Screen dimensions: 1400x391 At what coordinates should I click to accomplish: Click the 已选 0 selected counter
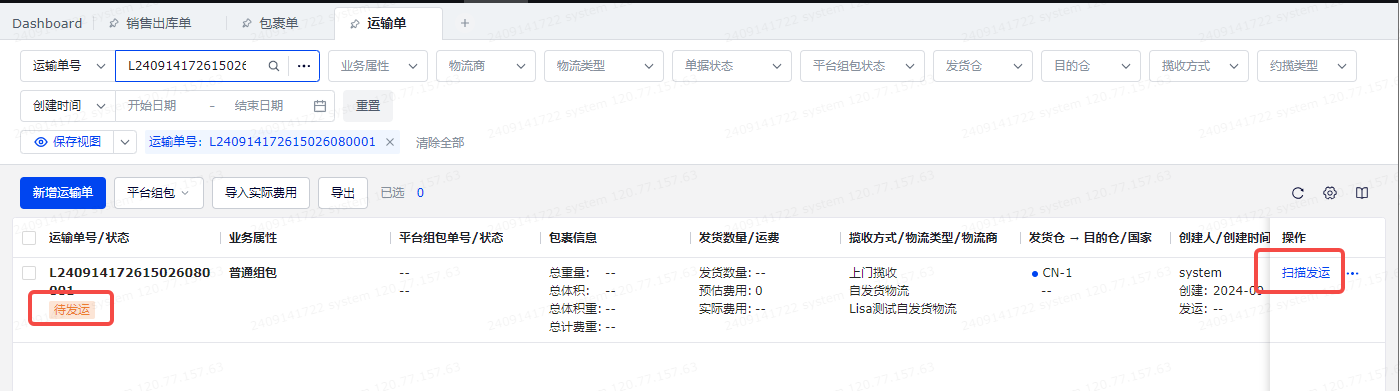click(x=402, y=192)
